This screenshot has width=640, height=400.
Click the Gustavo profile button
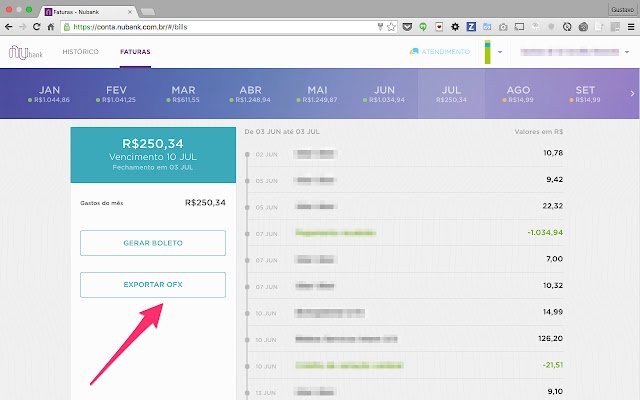pyautogui.click(x=622, y=9)
